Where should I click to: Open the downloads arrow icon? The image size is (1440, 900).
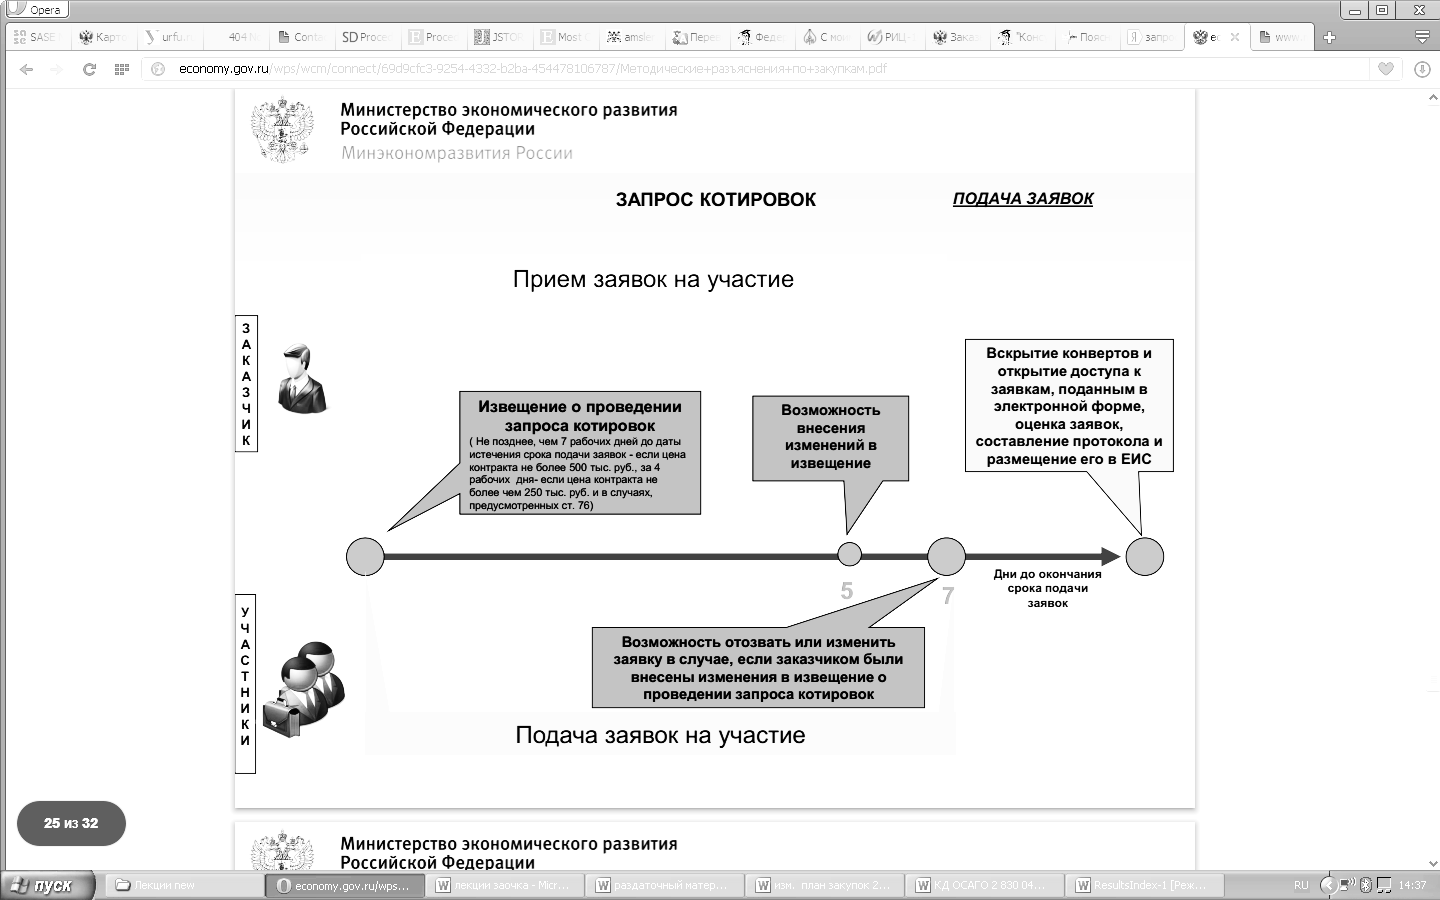coord(1422,69)
